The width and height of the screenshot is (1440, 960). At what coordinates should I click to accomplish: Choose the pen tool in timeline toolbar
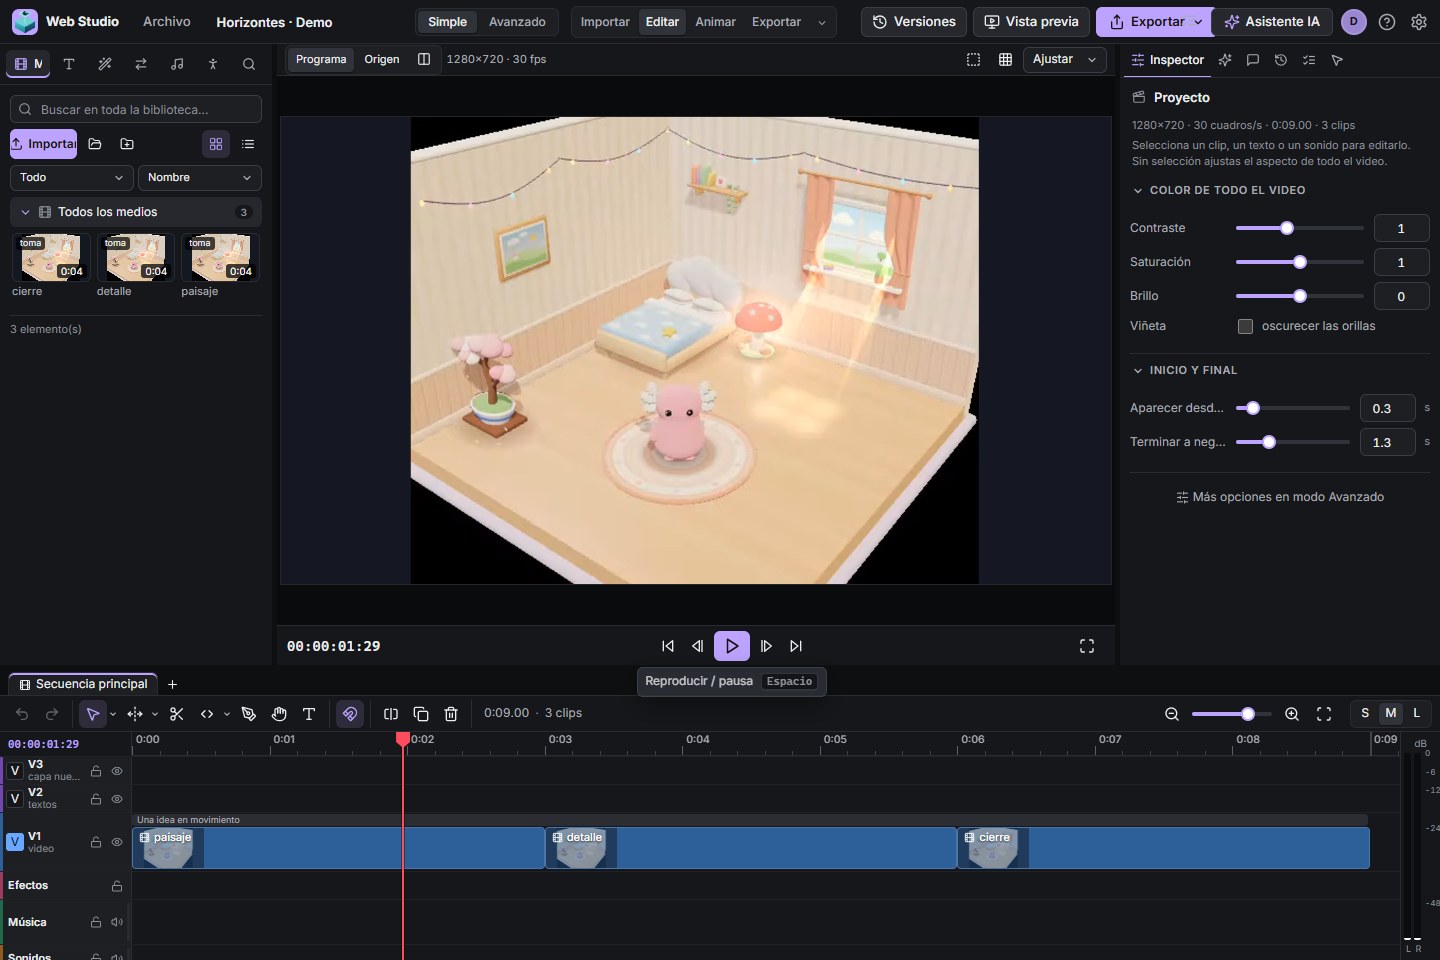[x=249, y=714]
